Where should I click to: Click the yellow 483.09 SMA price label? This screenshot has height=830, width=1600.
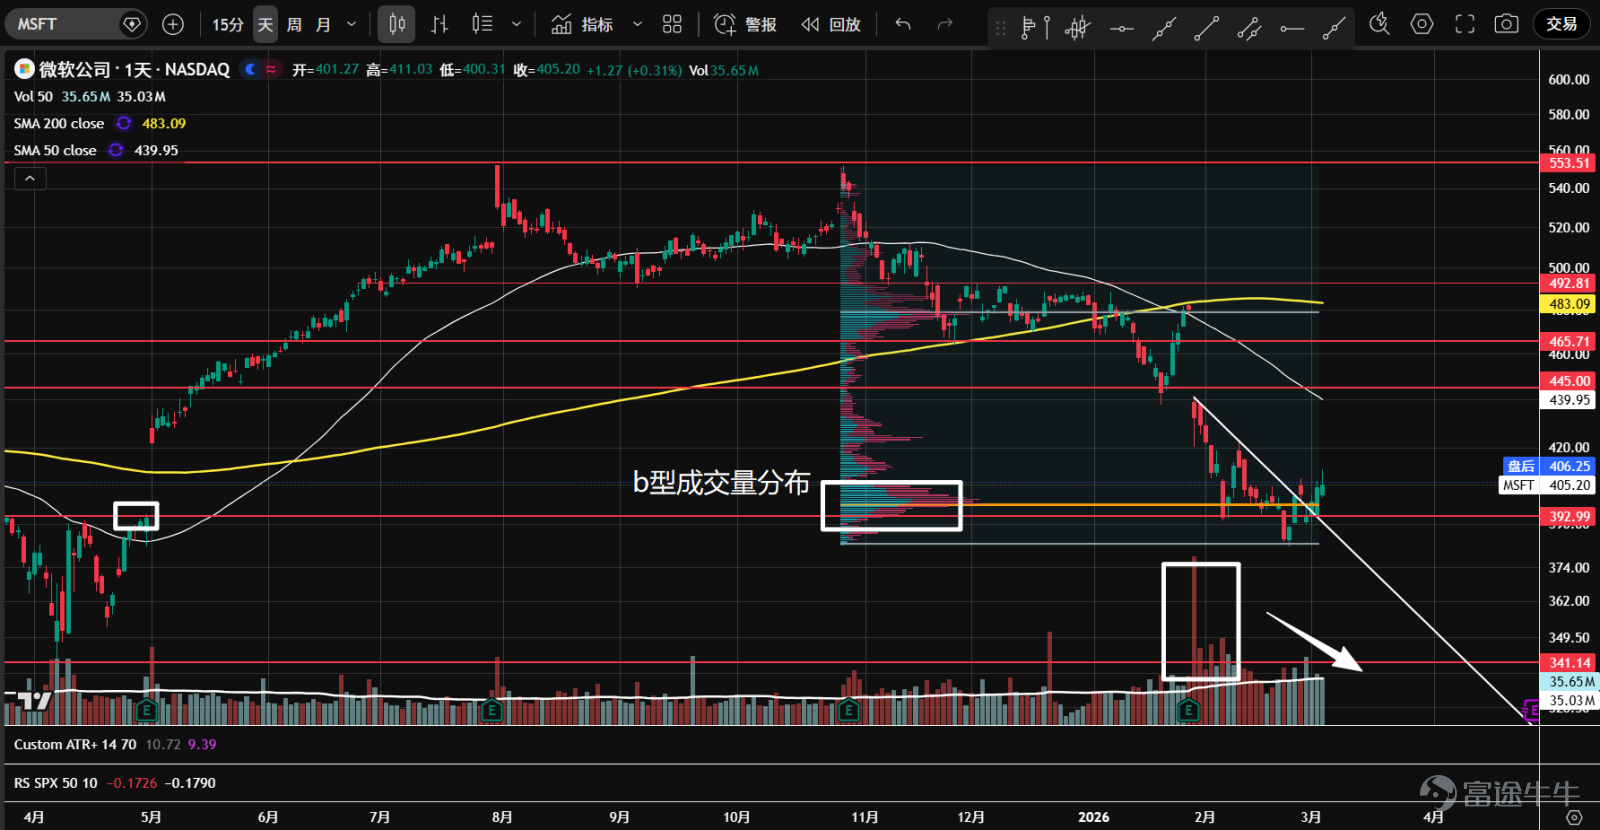pos(1568,303)
